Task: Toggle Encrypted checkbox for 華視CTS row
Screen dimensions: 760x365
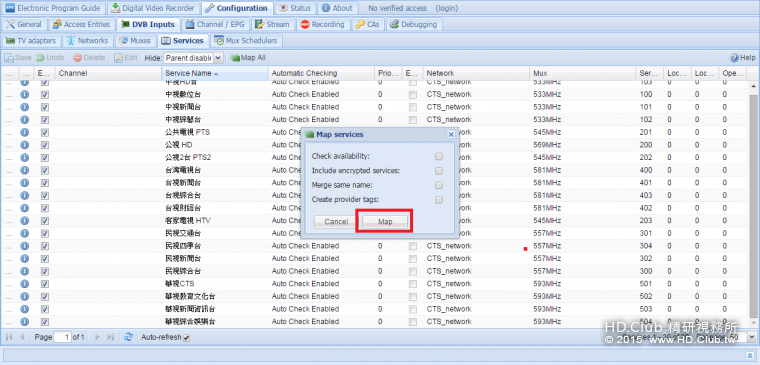Action: 412,284
